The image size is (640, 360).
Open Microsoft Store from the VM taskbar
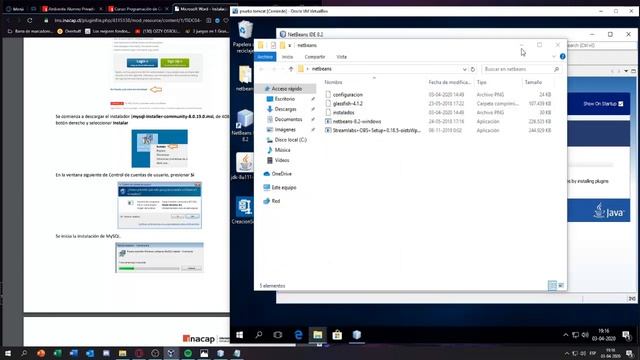click(337, 335)
